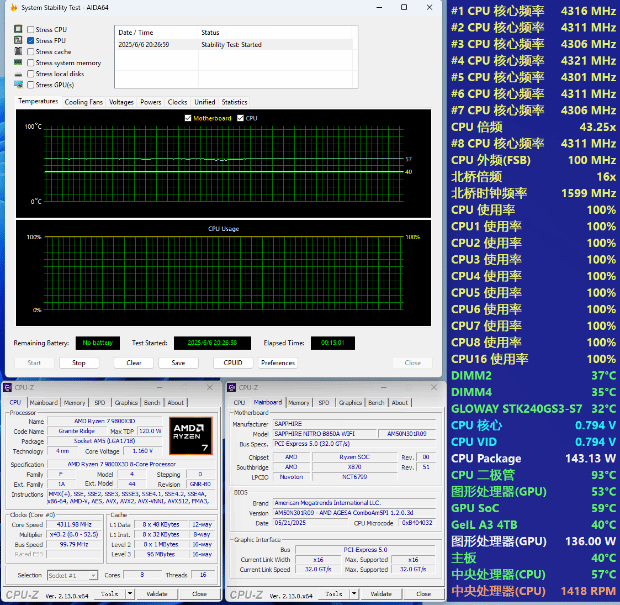Open AIDA64 Preferences
Viewport: 620px width, 605px height.
pyautogui.click(x=278, y=363)
